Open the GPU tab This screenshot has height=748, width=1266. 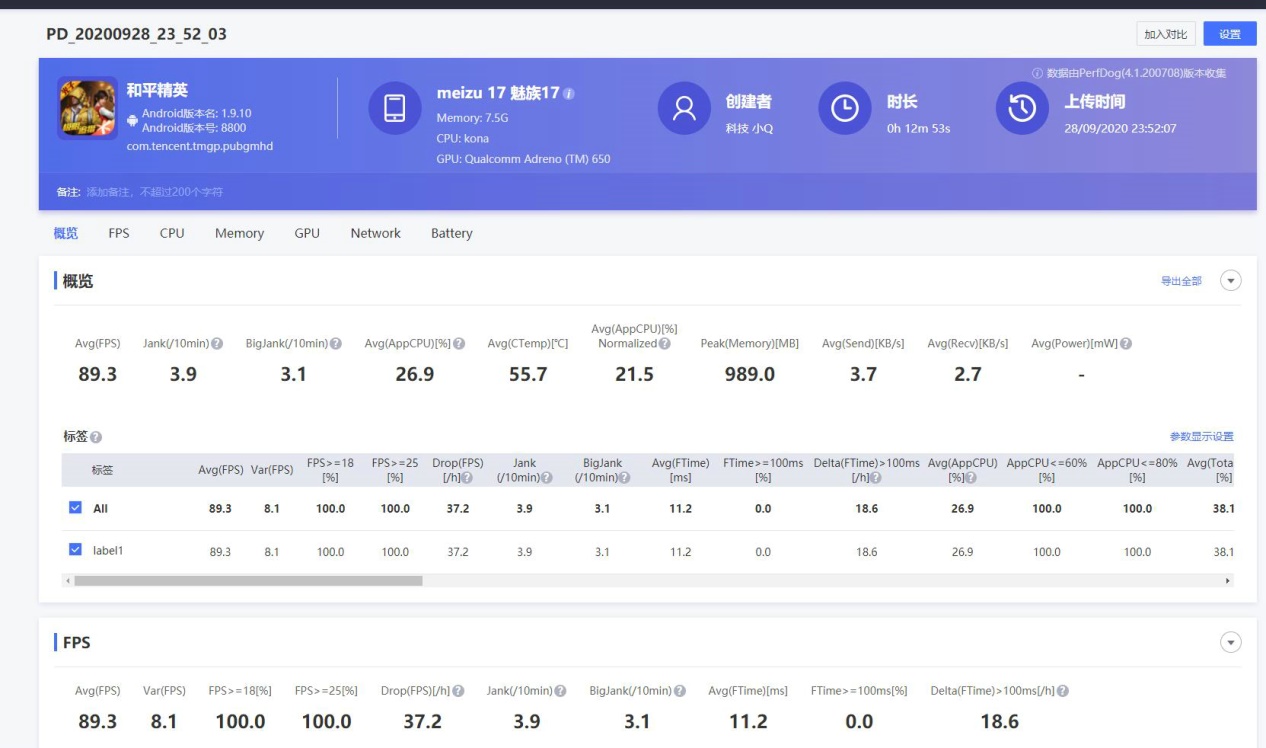307,233
